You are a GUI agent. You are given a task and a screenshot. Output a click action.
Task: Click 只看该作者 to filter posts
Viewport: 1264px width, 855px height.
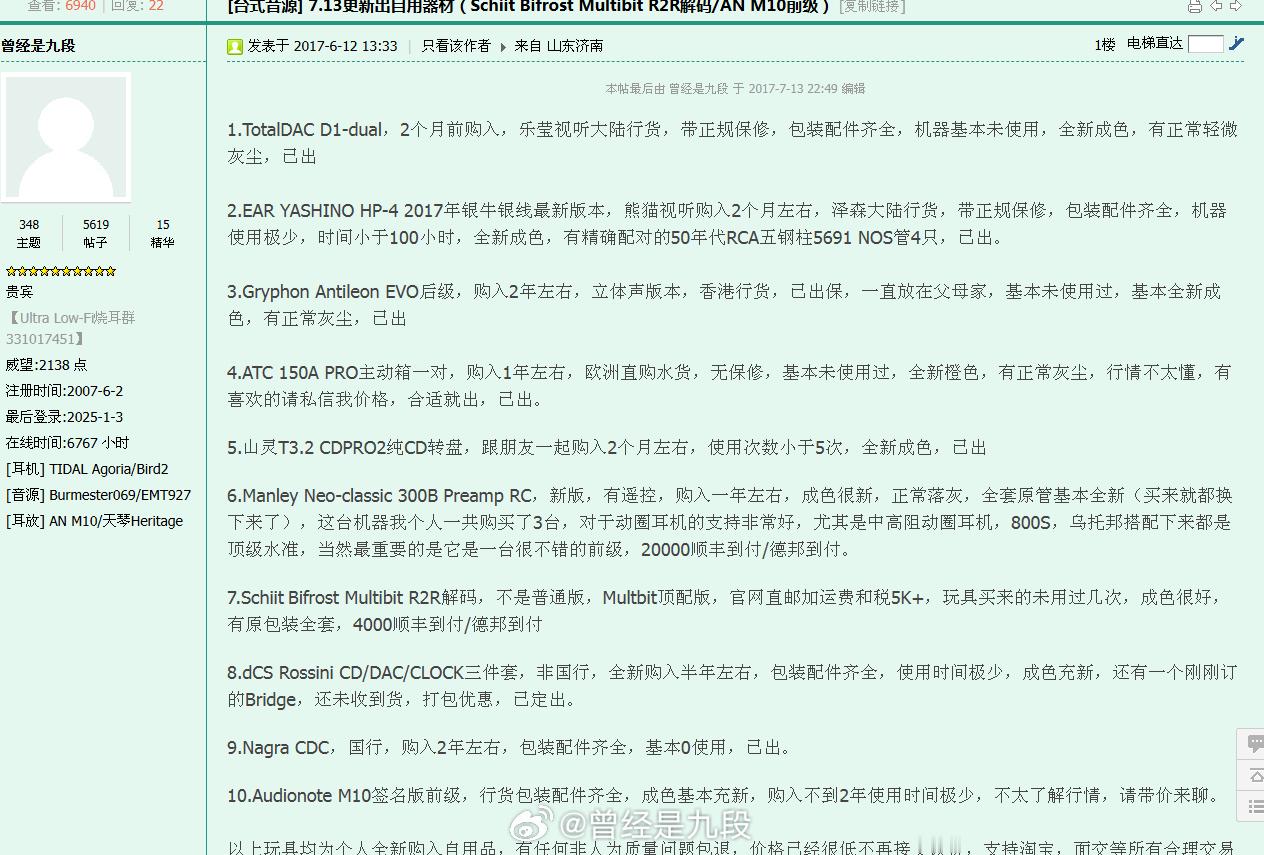click(456, 46)
